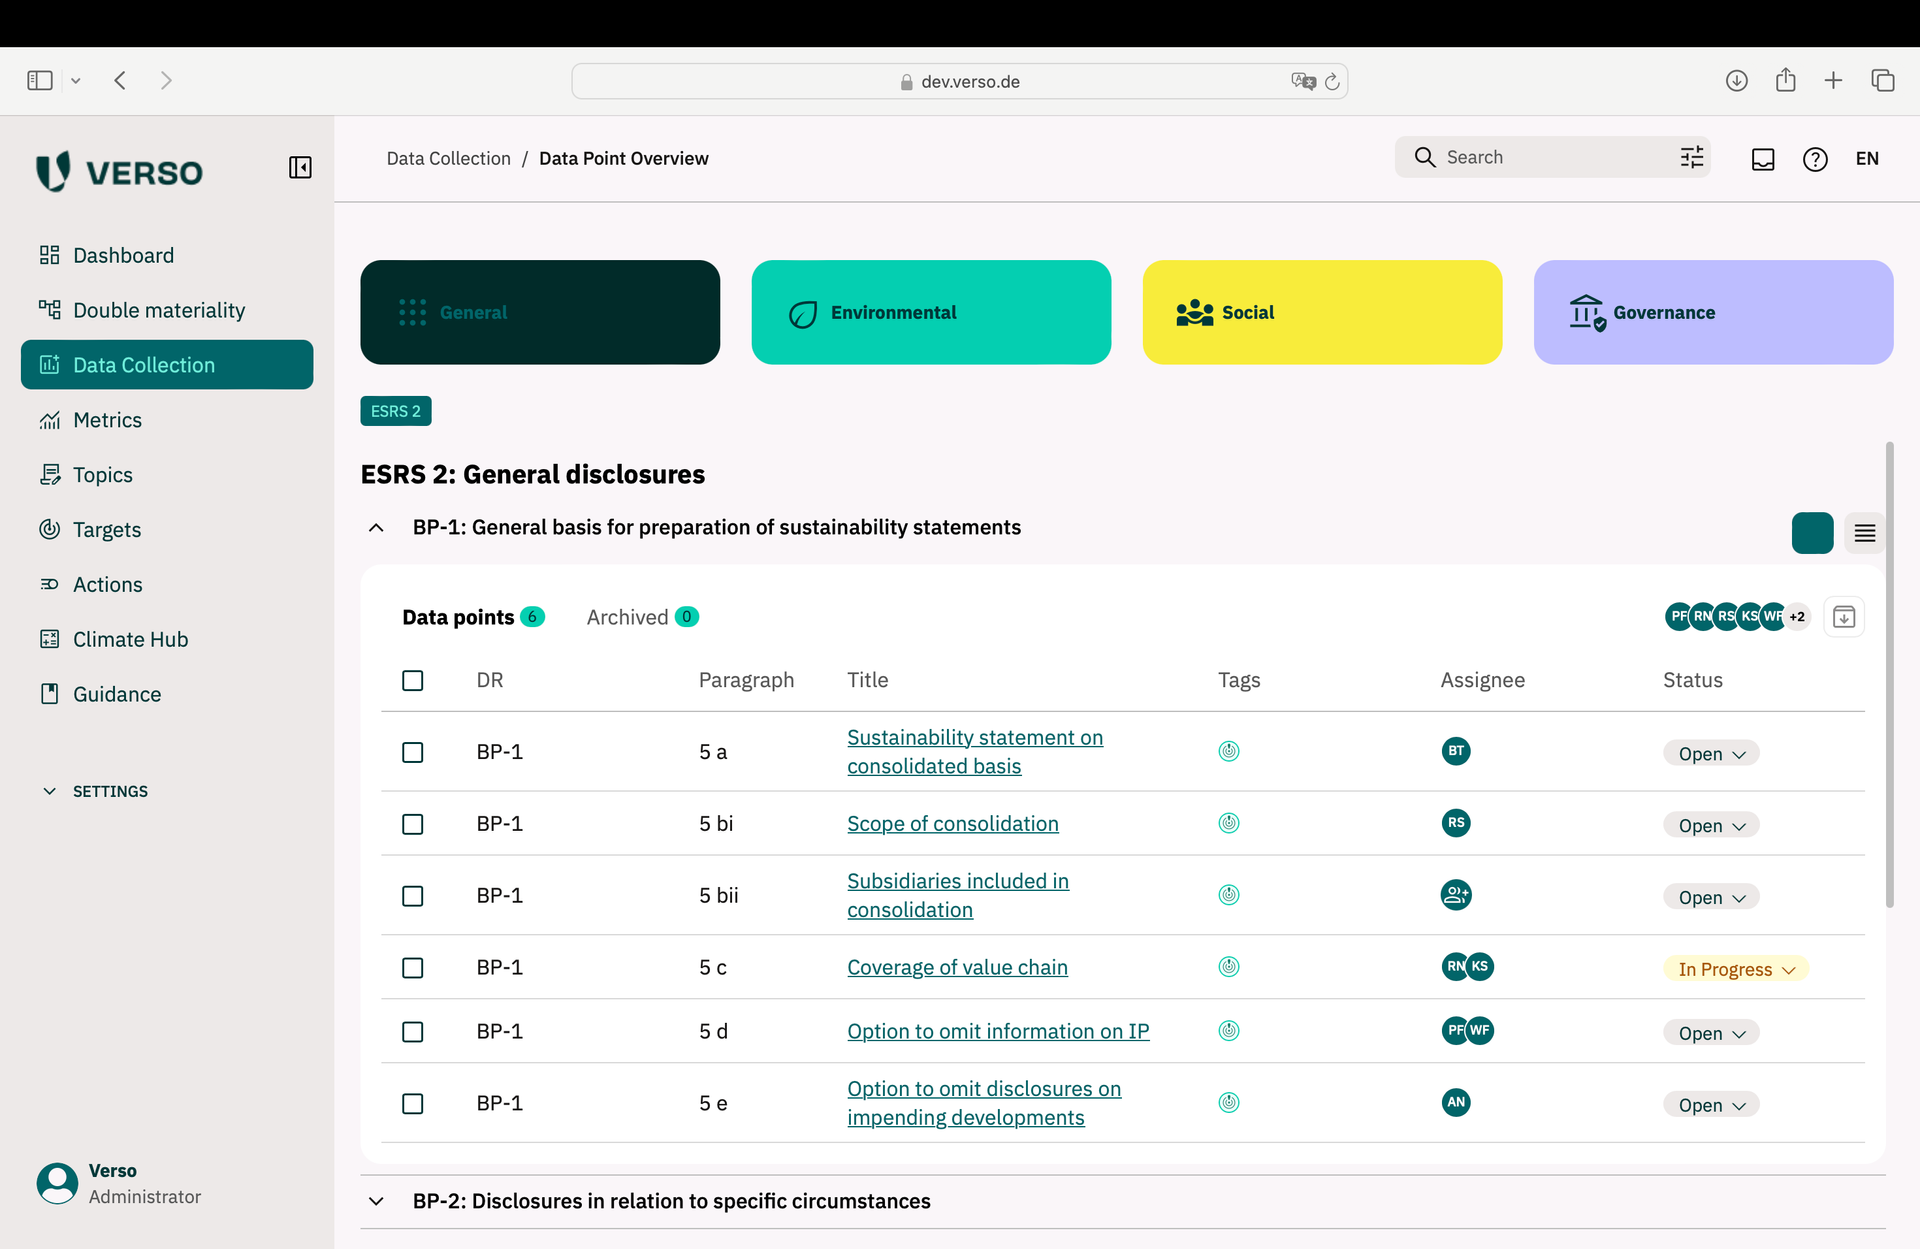Viewport: 1920px width, 1249px height.
Task: Collapse the Verso sidebar panel icon
Action: 300,167
